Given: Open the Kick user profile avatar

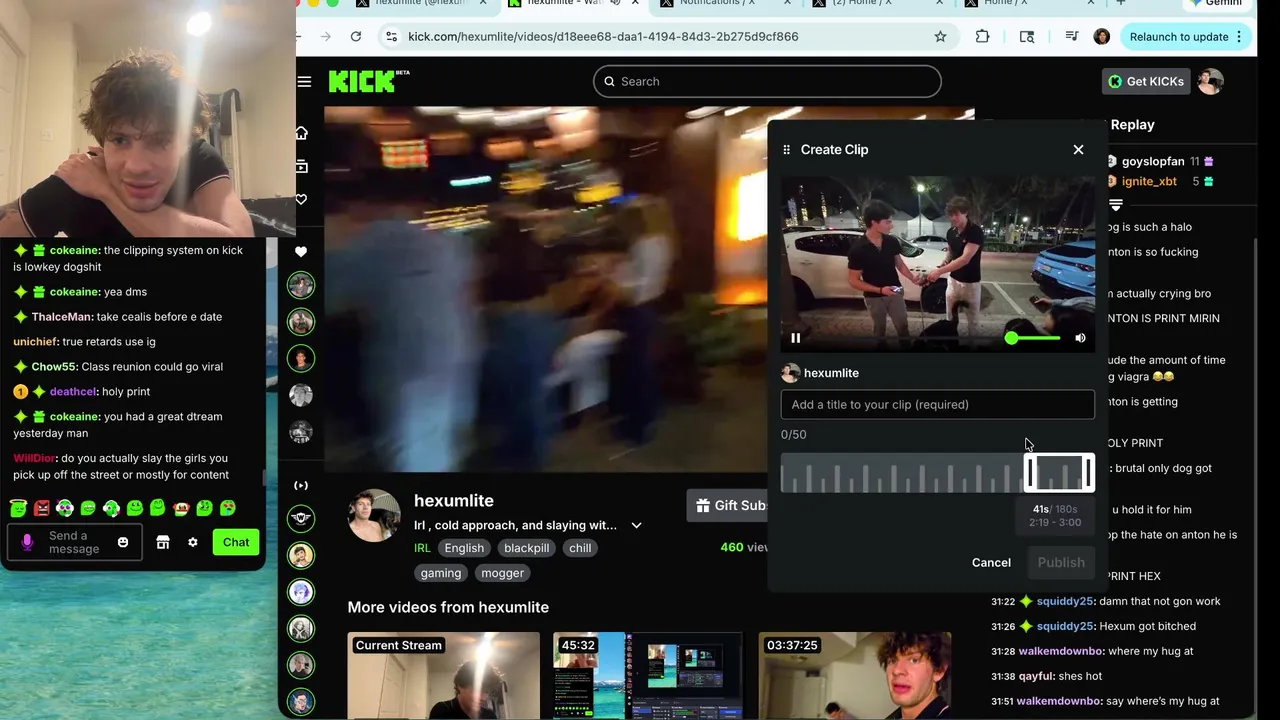Looking at the screenshot, I should coord(1210,81).
